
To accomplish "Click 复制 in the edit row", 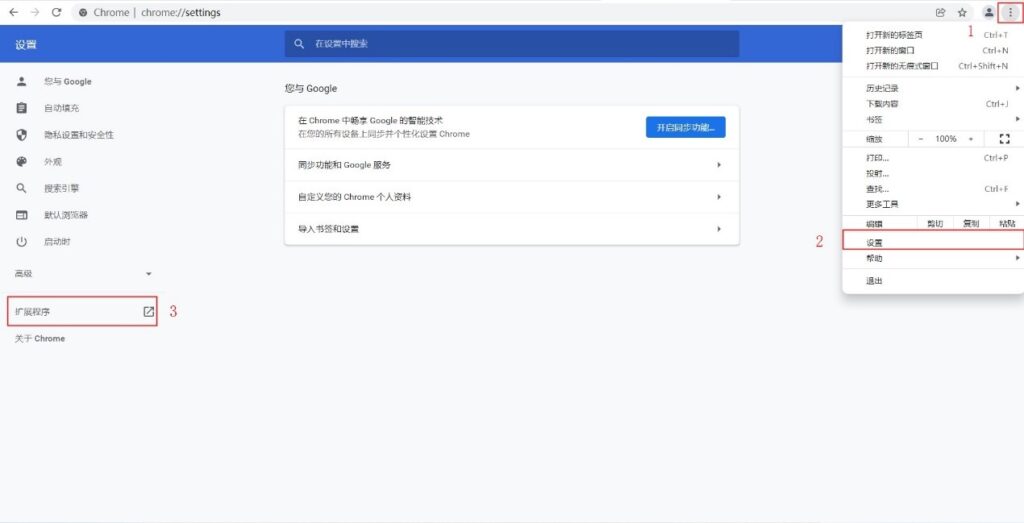I will coord(971,223).
